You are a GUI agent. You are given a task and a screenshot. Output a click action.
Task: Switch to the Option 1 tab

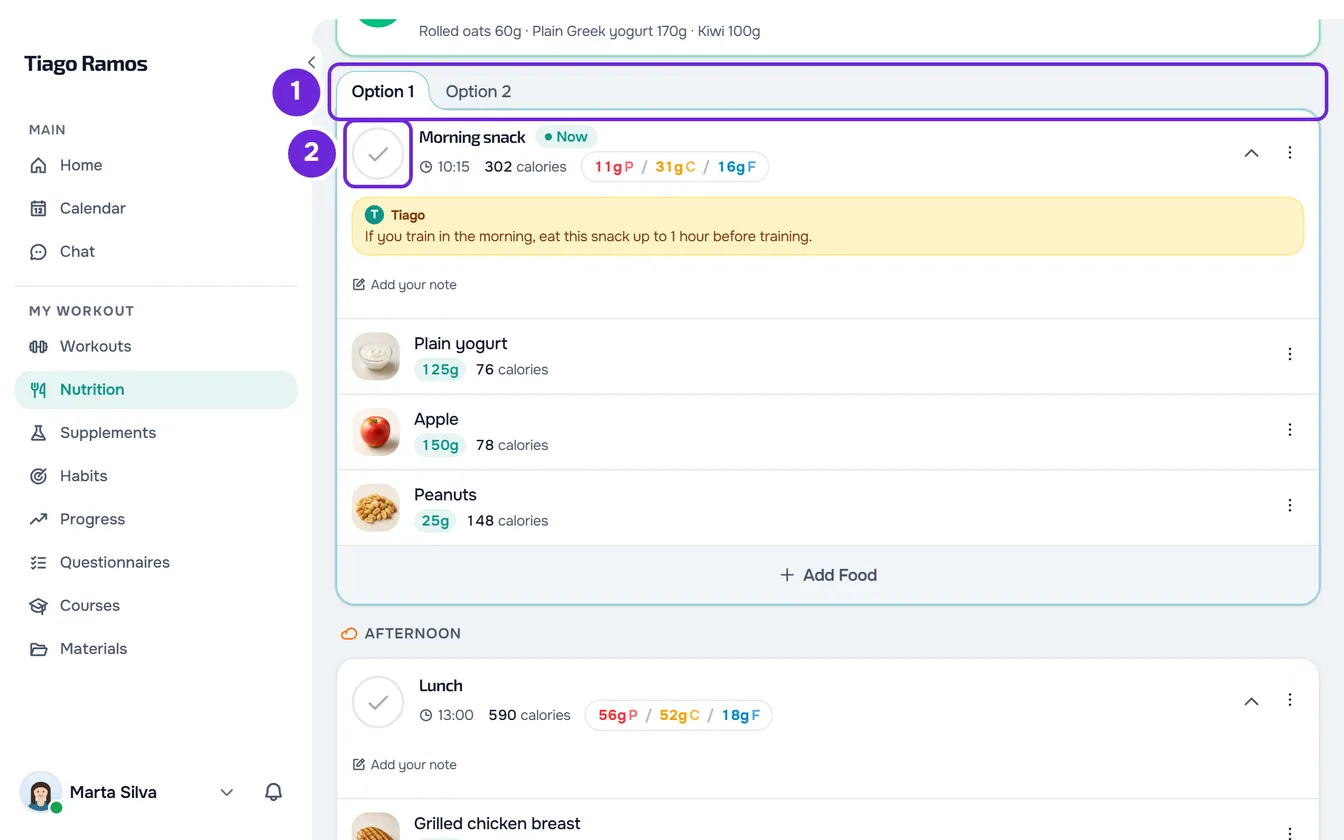tap(383, 91)
